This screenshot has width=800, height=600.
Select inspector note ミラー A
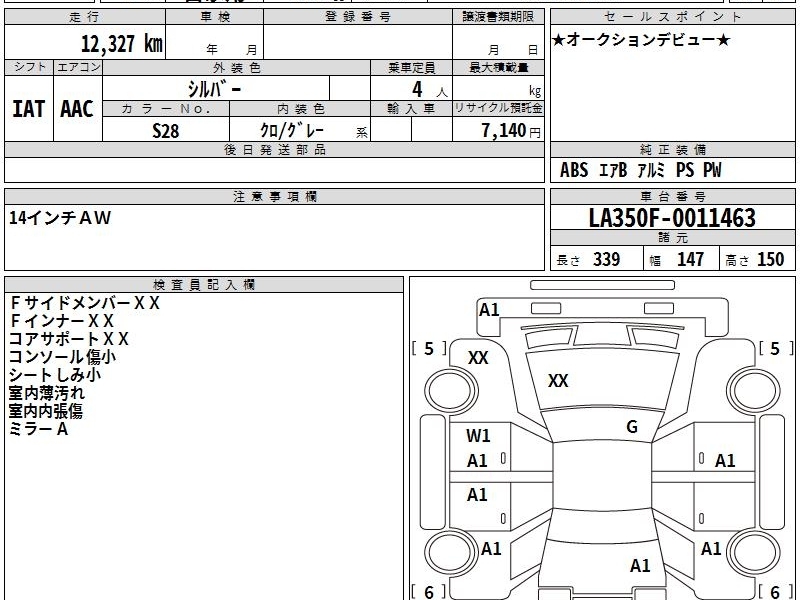(39, 429)
